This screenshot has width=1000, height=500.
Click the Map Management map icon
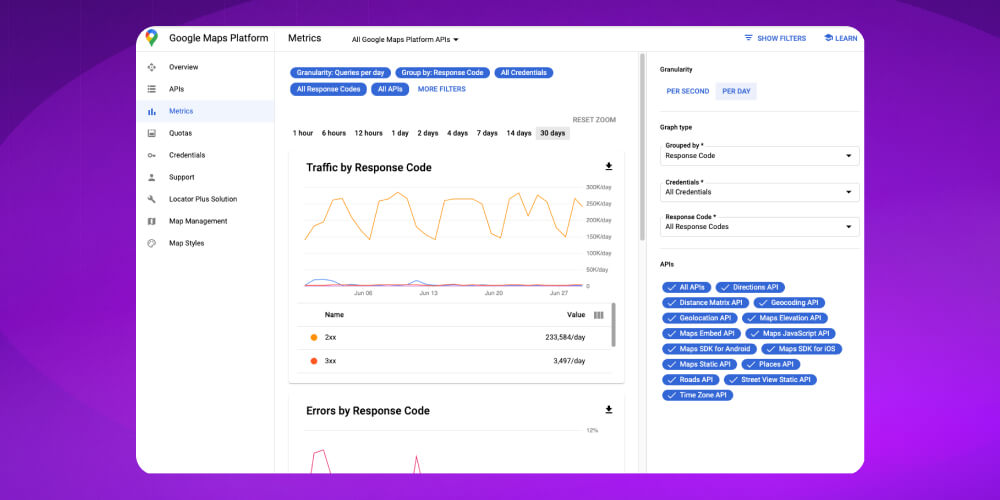coord(151,221)
